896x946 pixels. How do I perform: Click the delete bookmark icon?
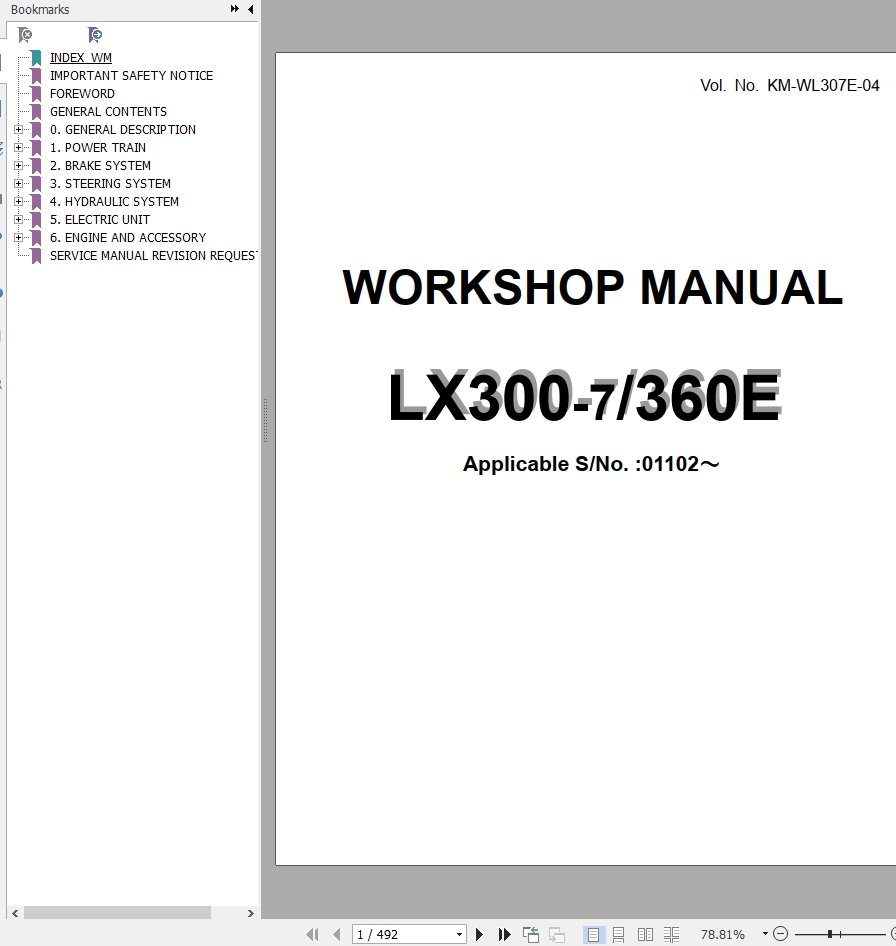25,35
